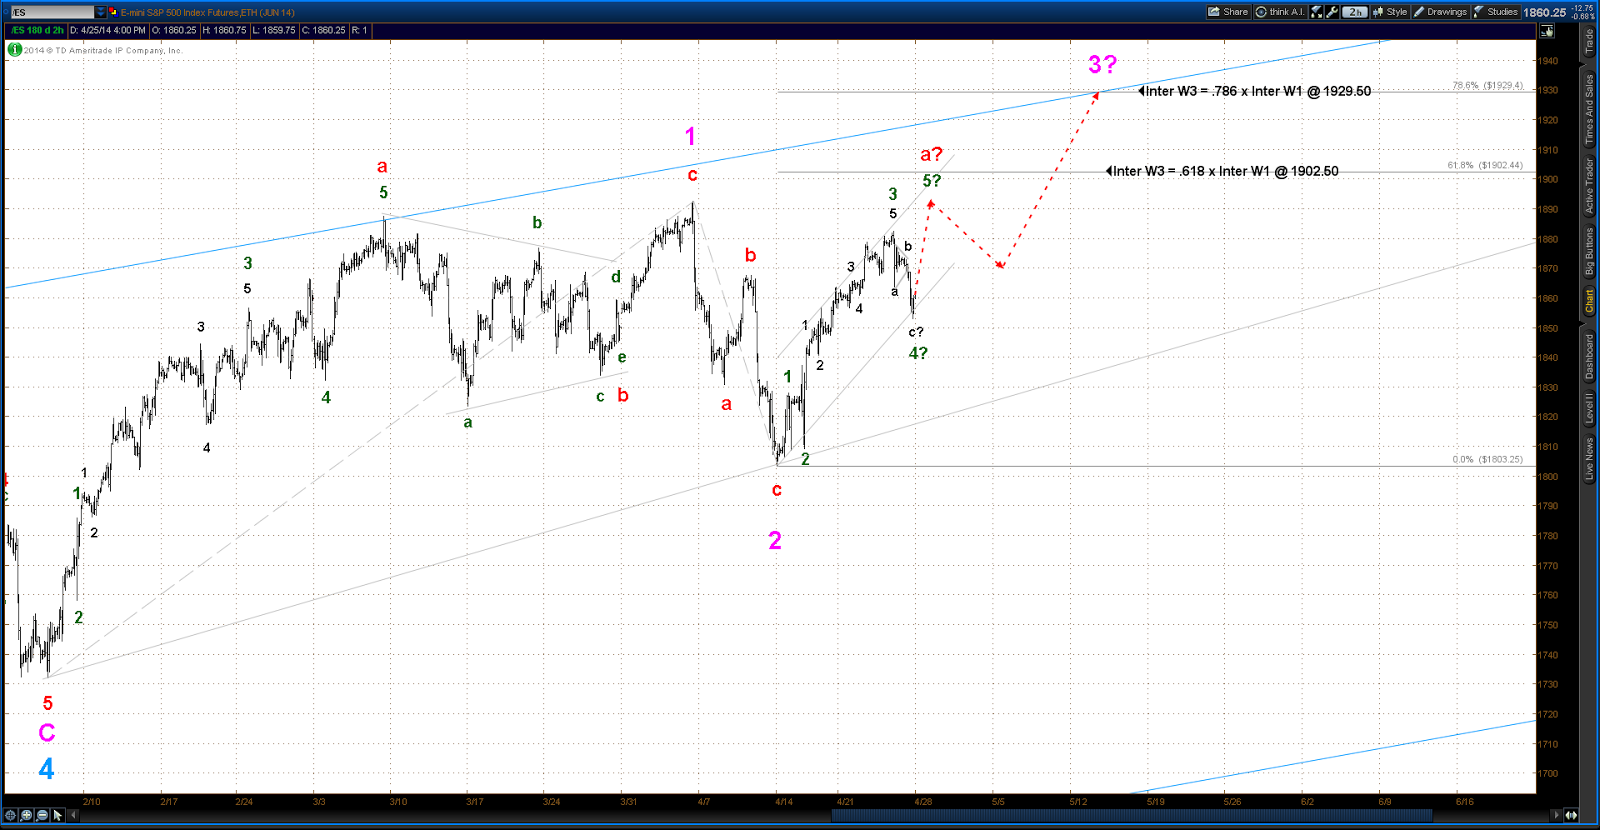The height and width of the screenshot is (830, 1600).
Task: Click the 78.6% ($1929.4) Fibonacci label
Action: tap(1488, 86)
